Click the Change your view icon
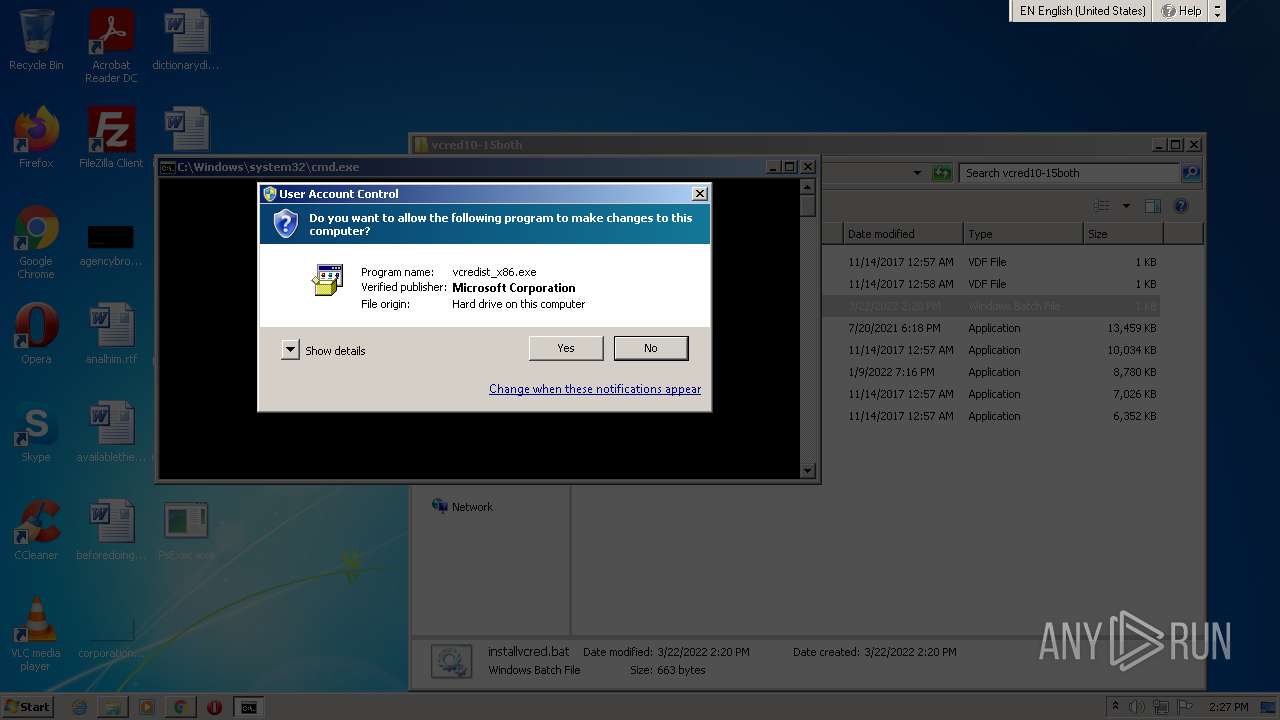Viewport: 1280px width, 720px height. [1102, 206]
